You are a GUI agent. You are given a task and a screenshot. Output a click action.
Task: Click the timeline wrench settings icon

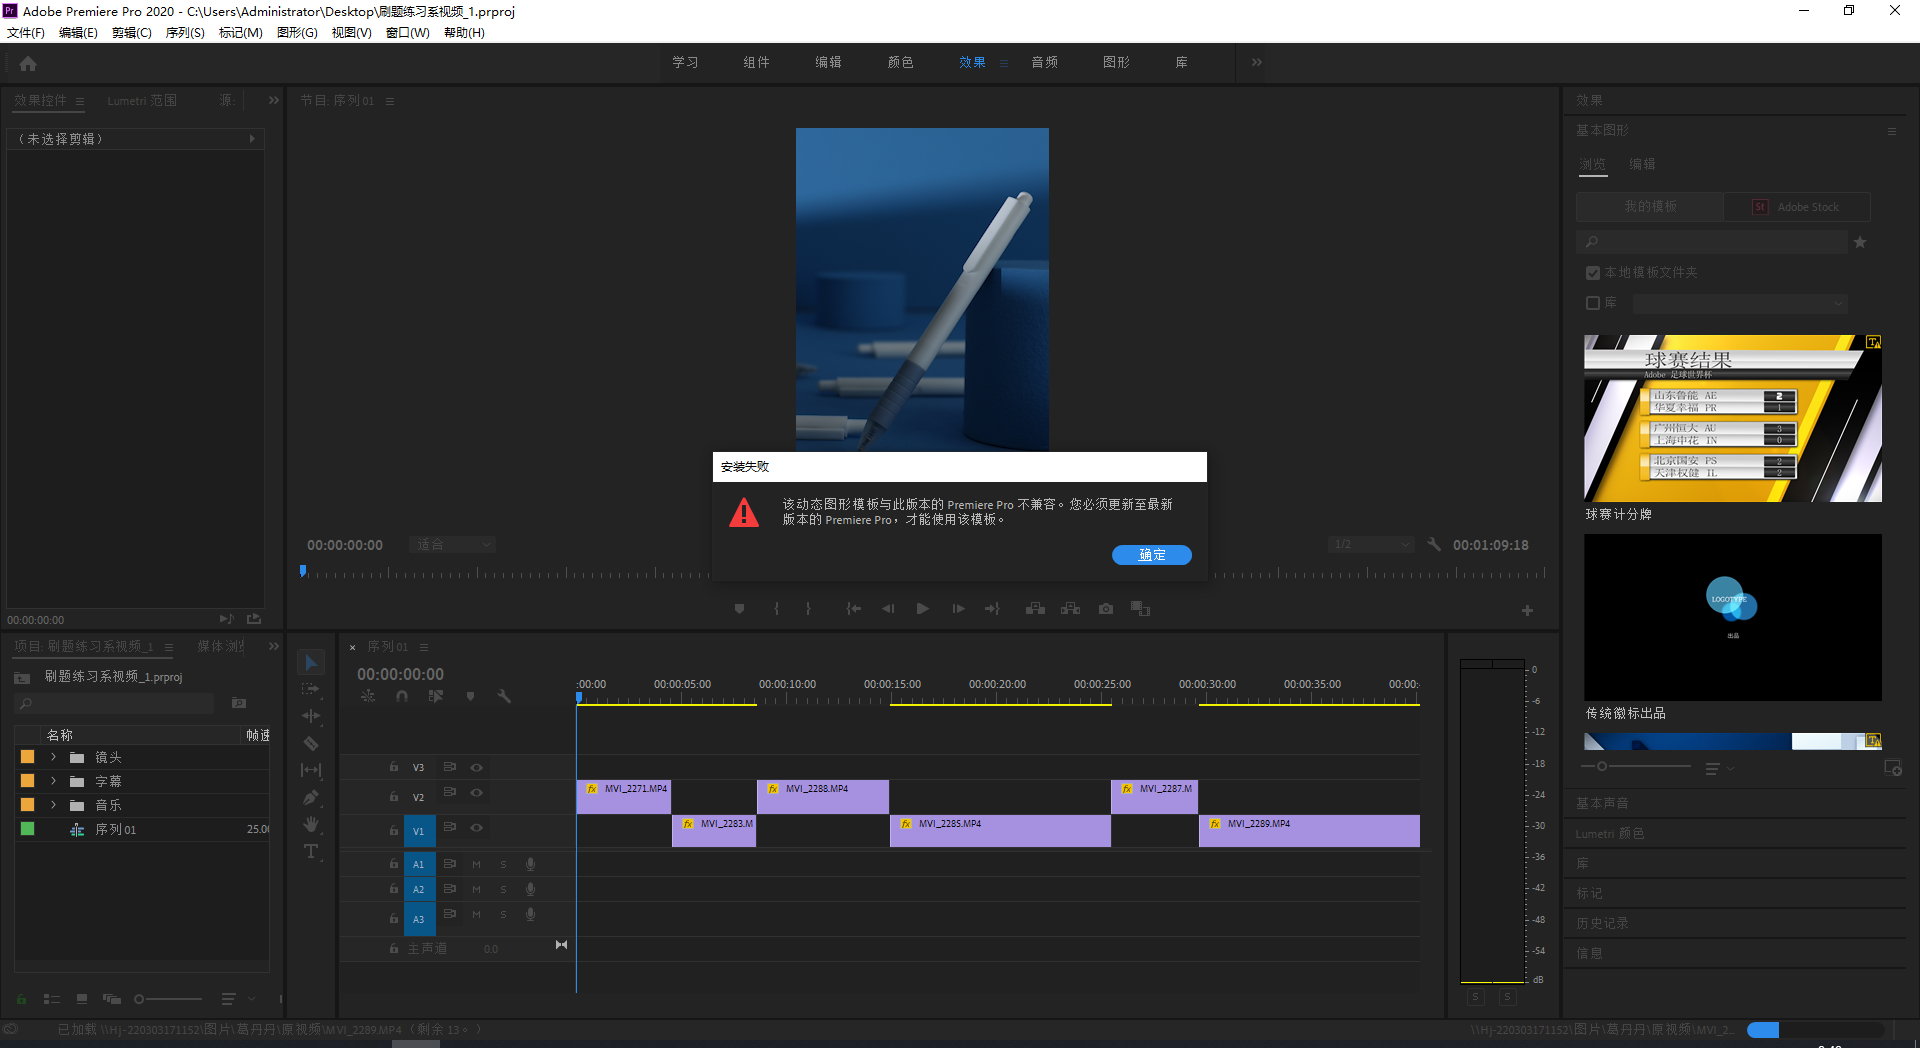504,696
